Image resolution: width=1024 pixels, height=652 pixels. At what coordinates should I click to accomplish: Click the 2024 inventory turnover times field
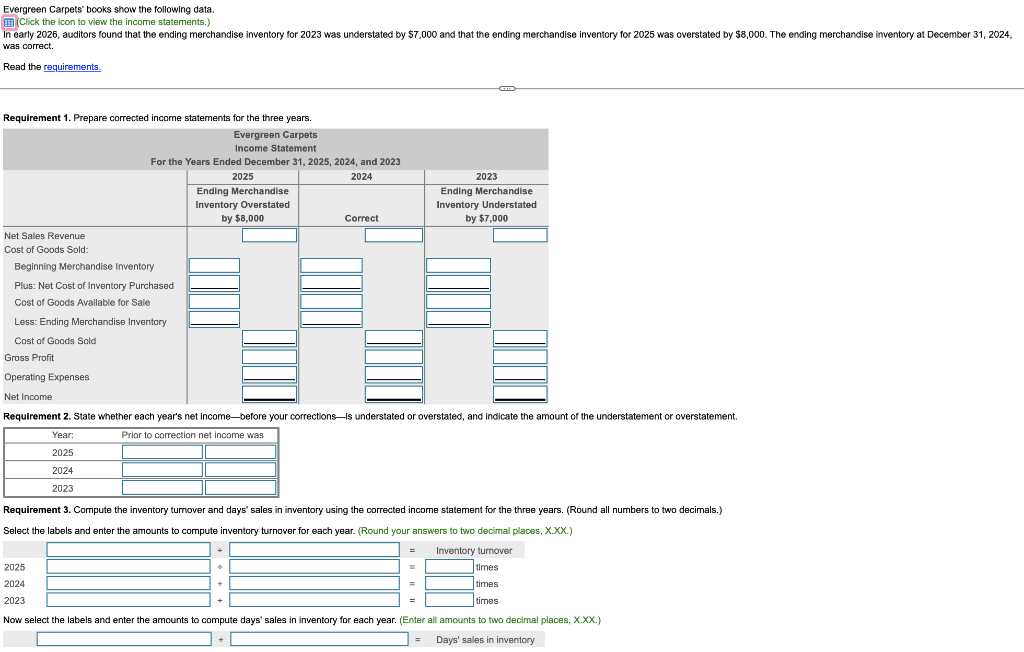pyautogui.click(x=447, y=584)
